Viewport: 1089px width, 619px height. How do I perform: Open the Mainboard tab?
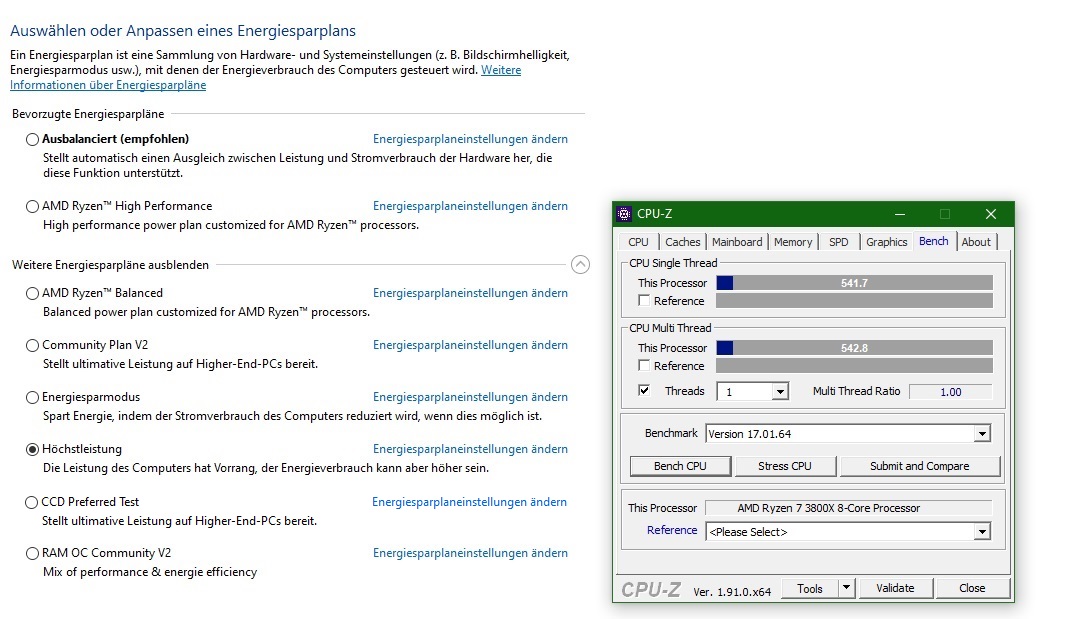[737, 242]
